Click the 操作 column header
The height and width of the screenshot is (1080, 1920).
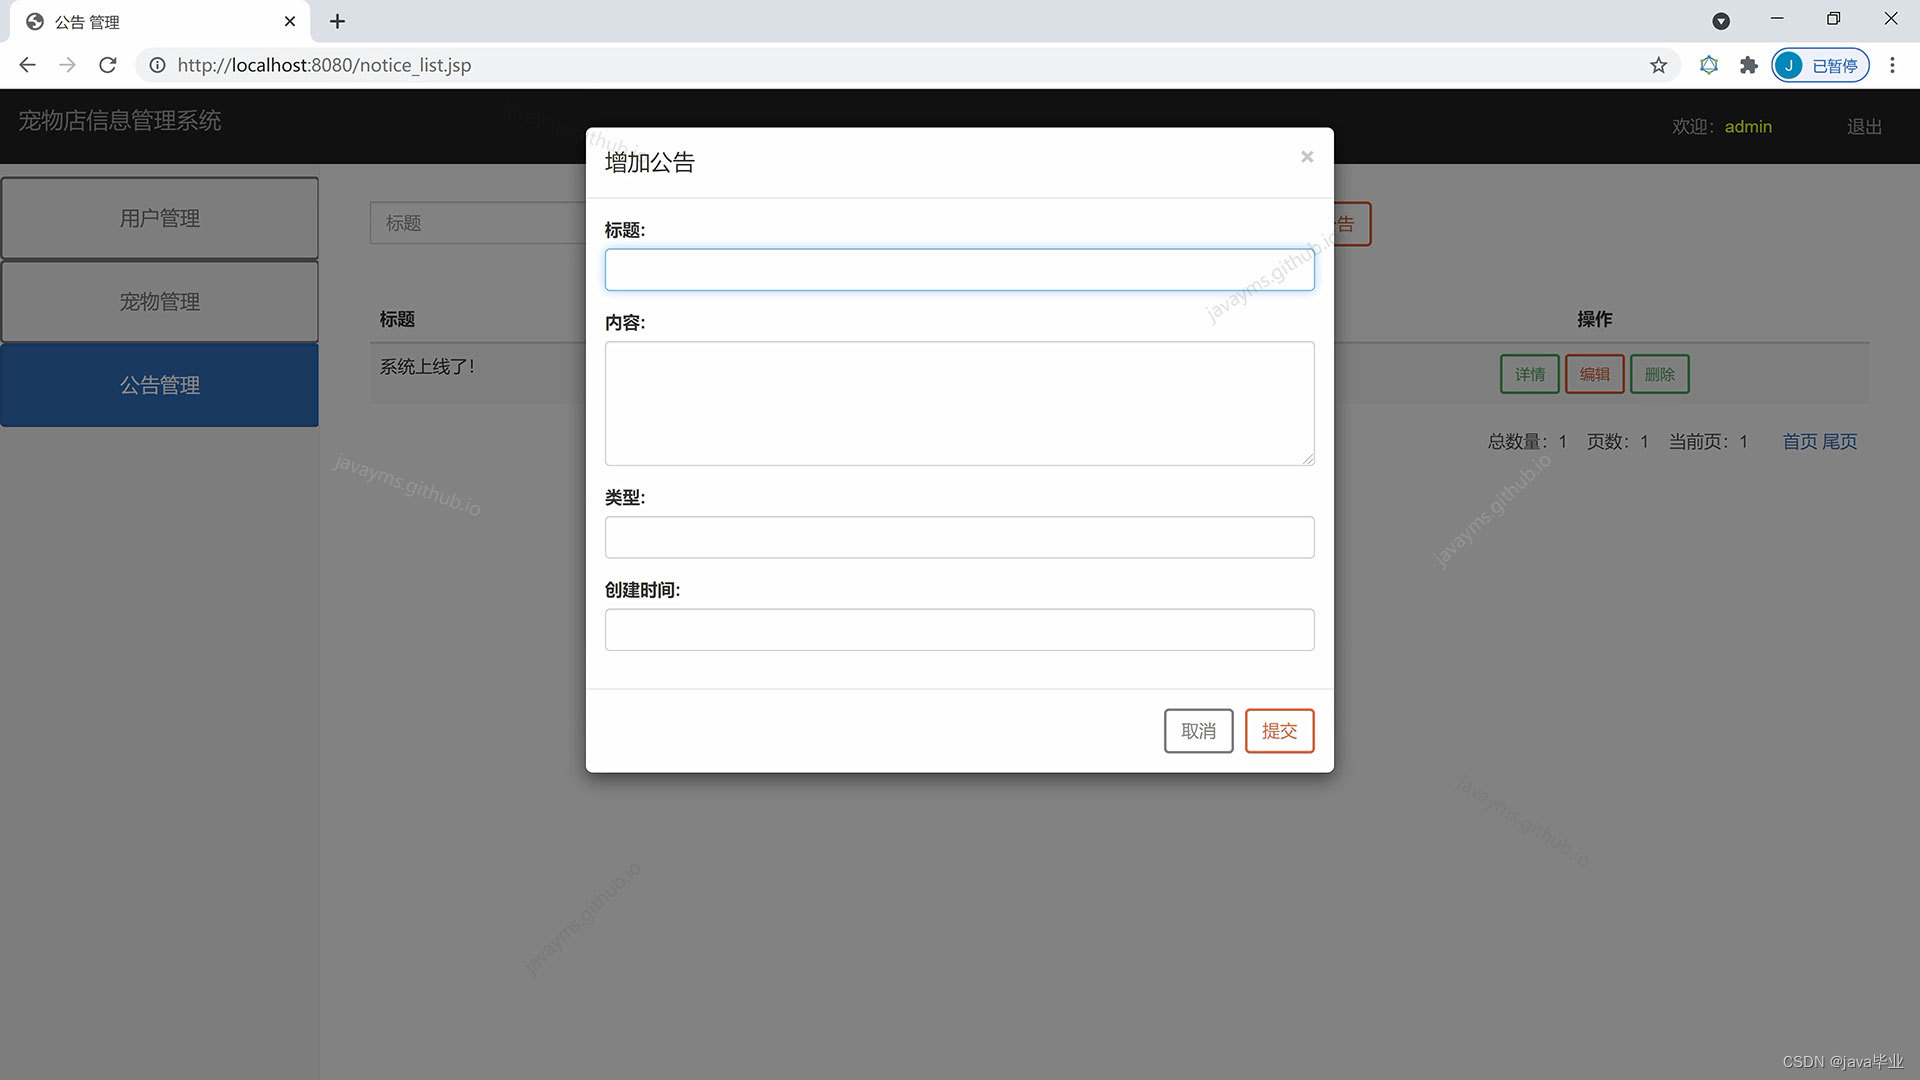[x=1594, y=319]
